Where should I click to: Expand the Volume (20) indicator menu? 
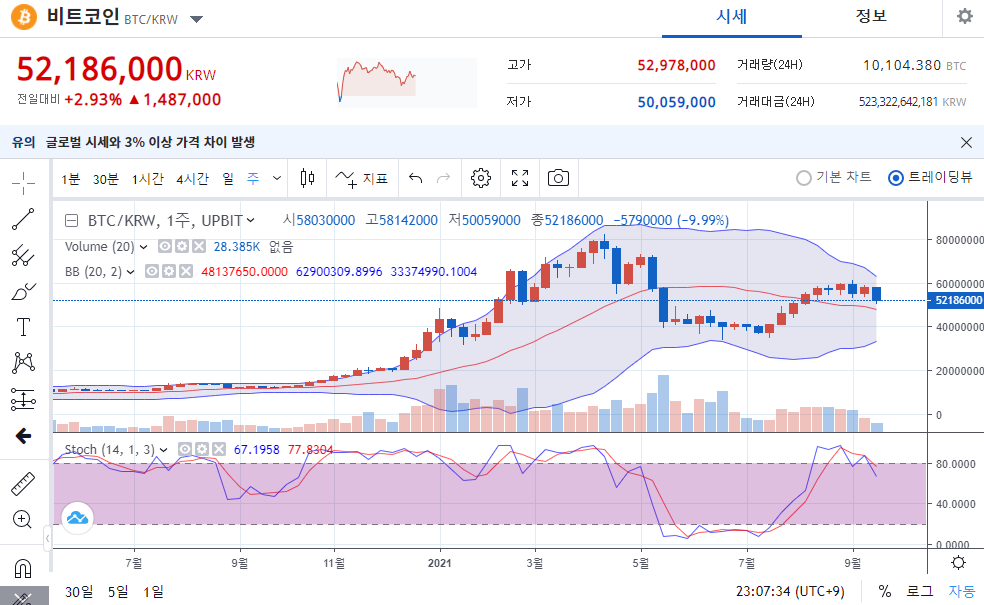pos(144,247)
